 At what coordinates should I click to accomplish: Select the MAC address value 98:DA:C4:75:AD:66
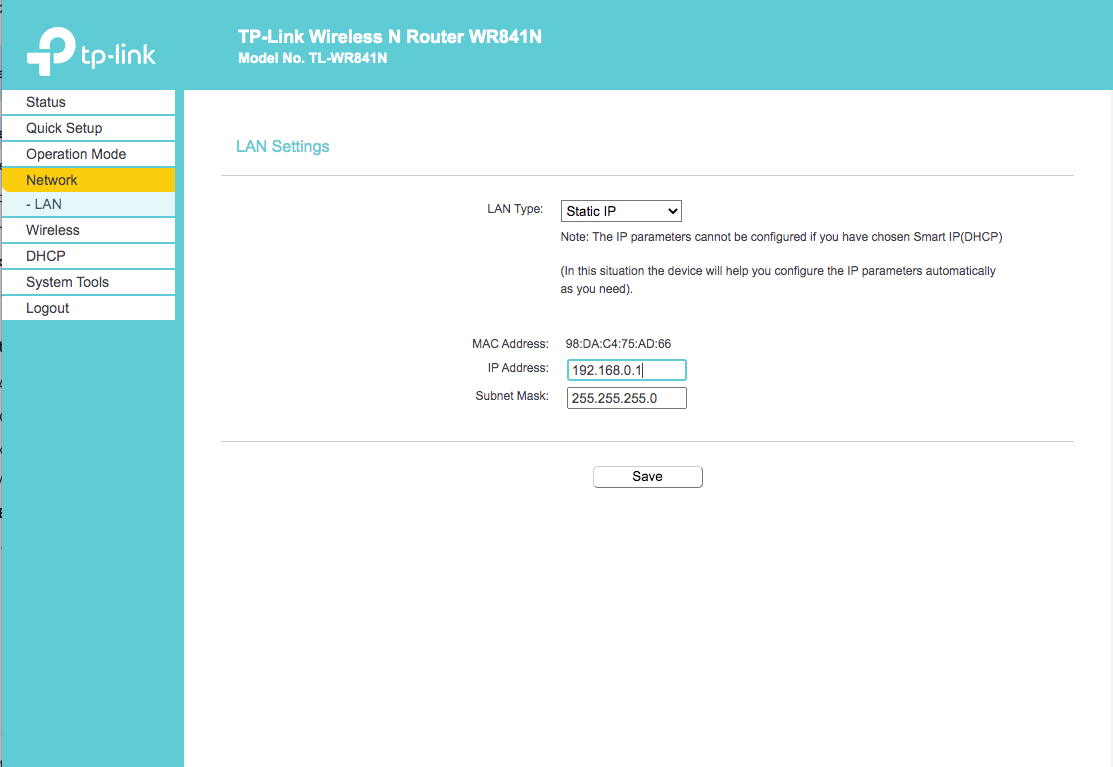(x=618, y=344)
